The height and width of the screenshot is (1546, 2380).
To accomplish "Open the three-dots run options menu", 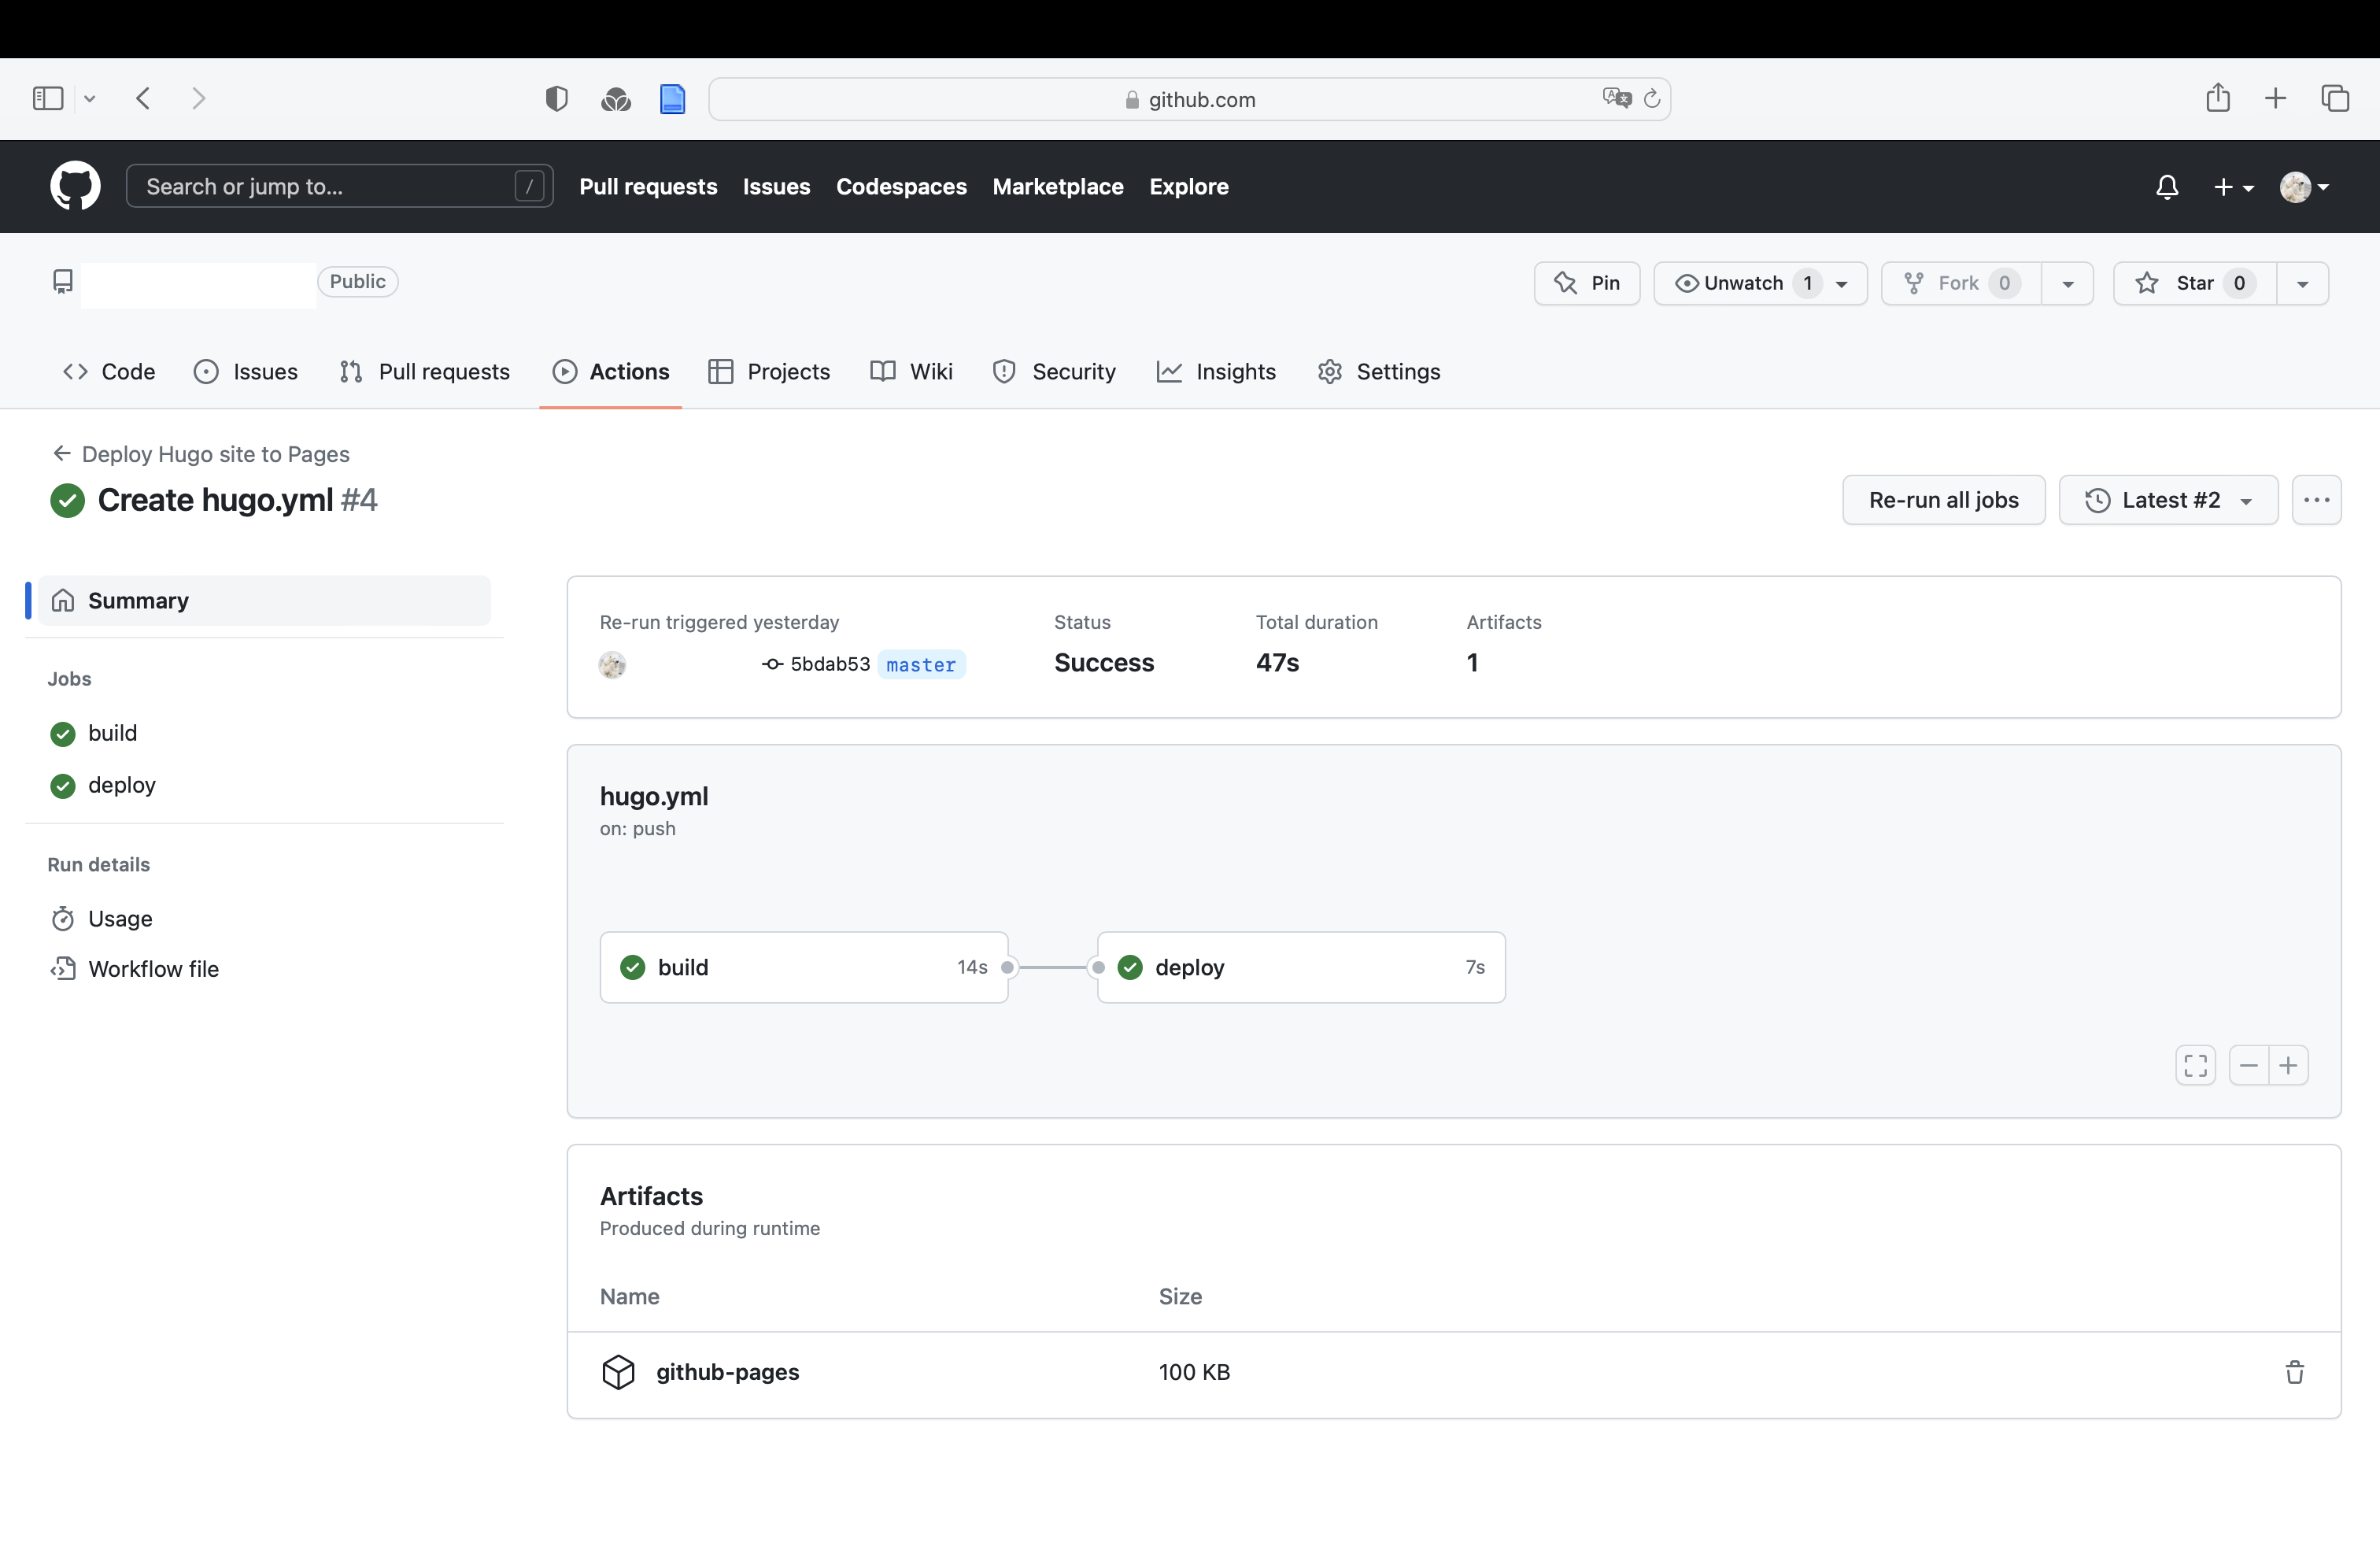I will pos(2316,499).
